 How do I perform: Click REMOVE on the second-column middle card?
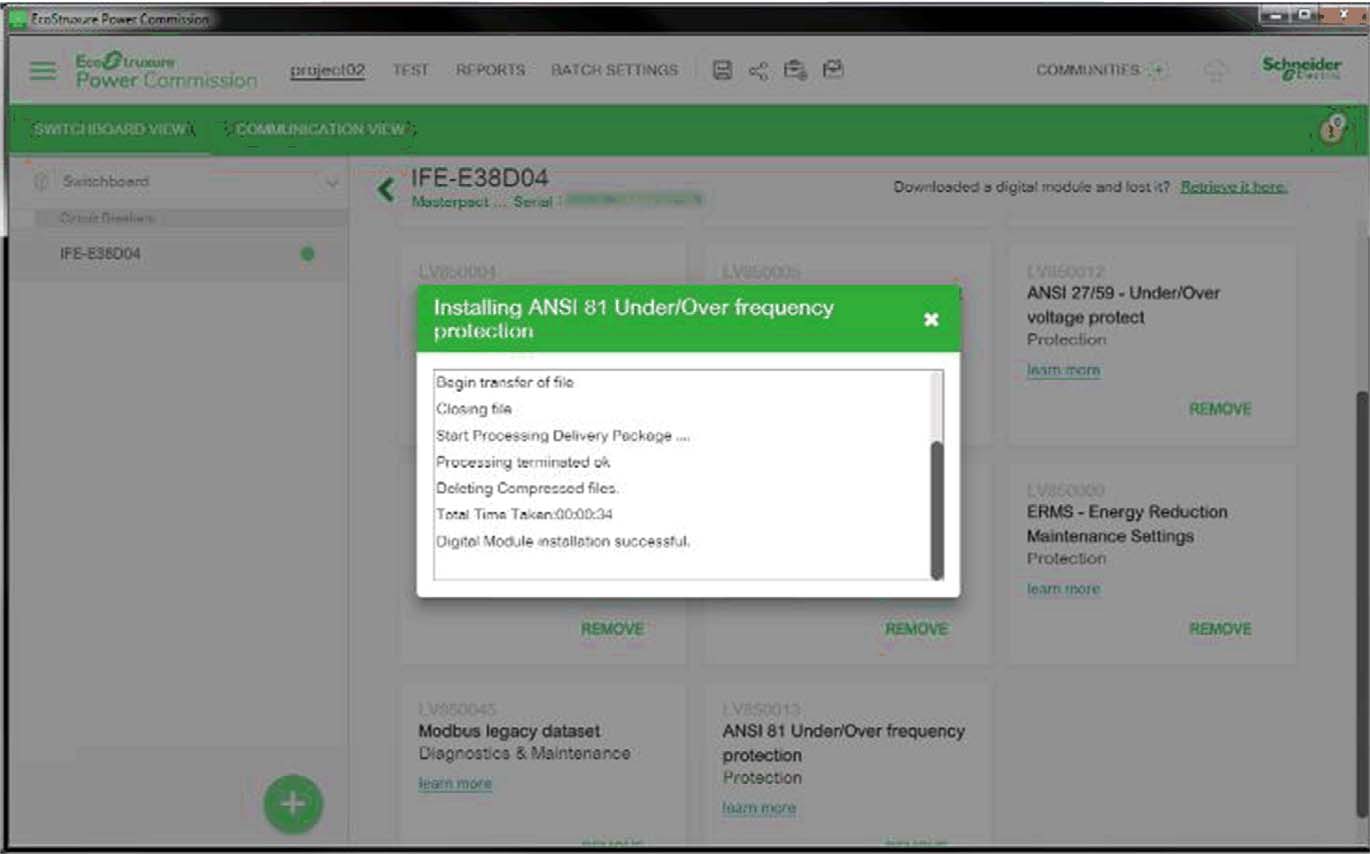(916, 629)
